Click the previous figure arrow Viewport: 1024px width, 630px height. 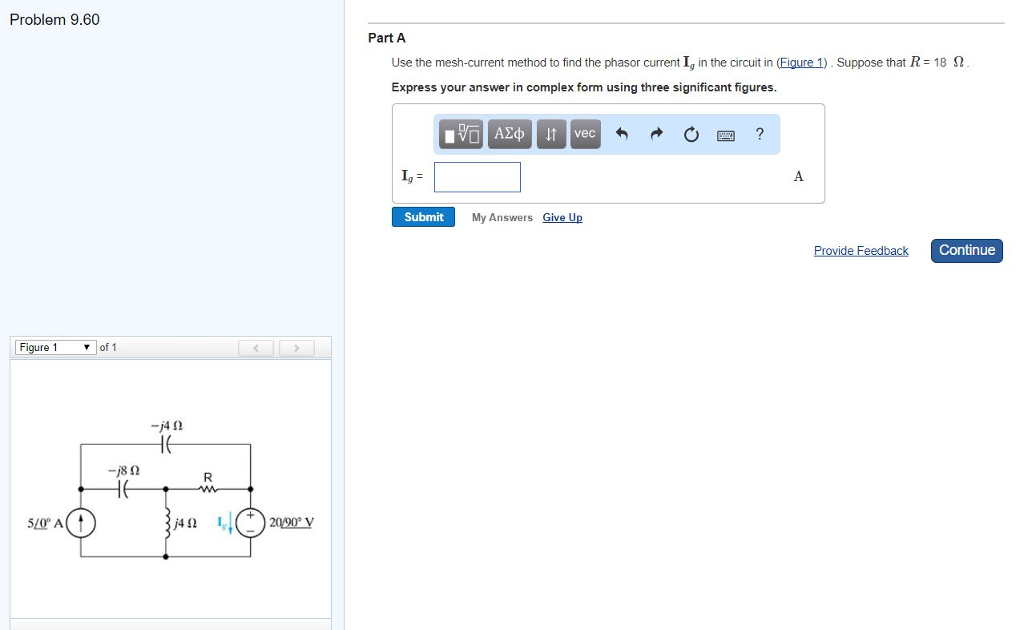tap(256, 347)
